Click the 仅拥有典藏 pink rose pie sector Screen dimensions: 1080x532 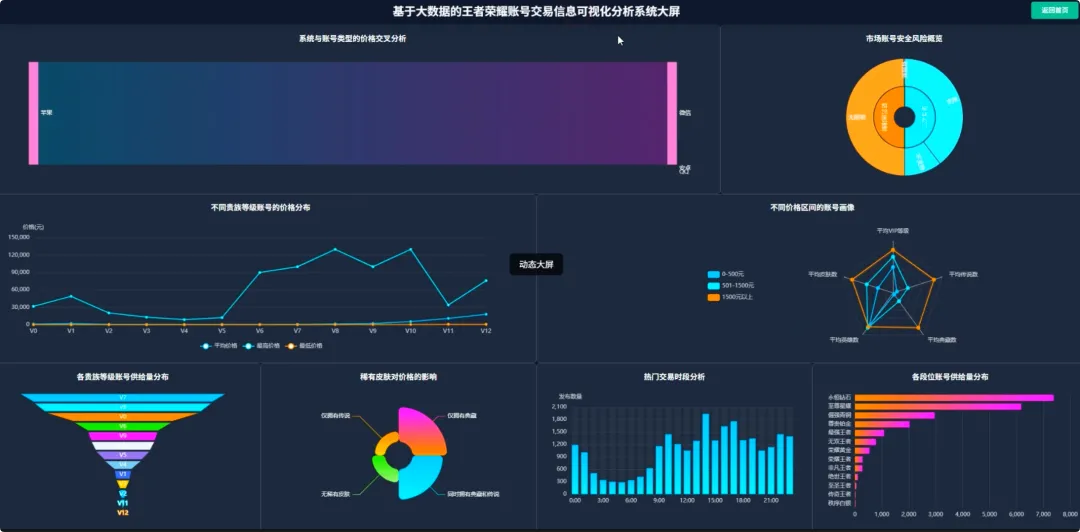coord(420,431)
